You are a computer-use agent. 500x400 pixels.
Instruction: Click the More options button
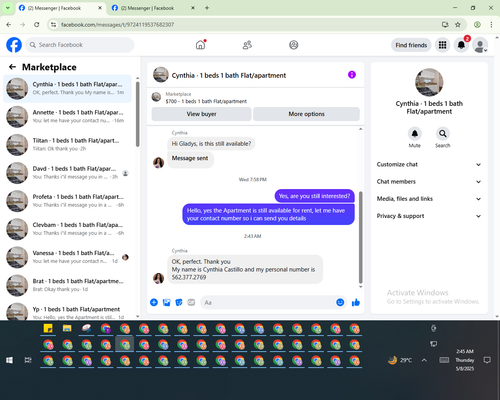click(306, 114)
